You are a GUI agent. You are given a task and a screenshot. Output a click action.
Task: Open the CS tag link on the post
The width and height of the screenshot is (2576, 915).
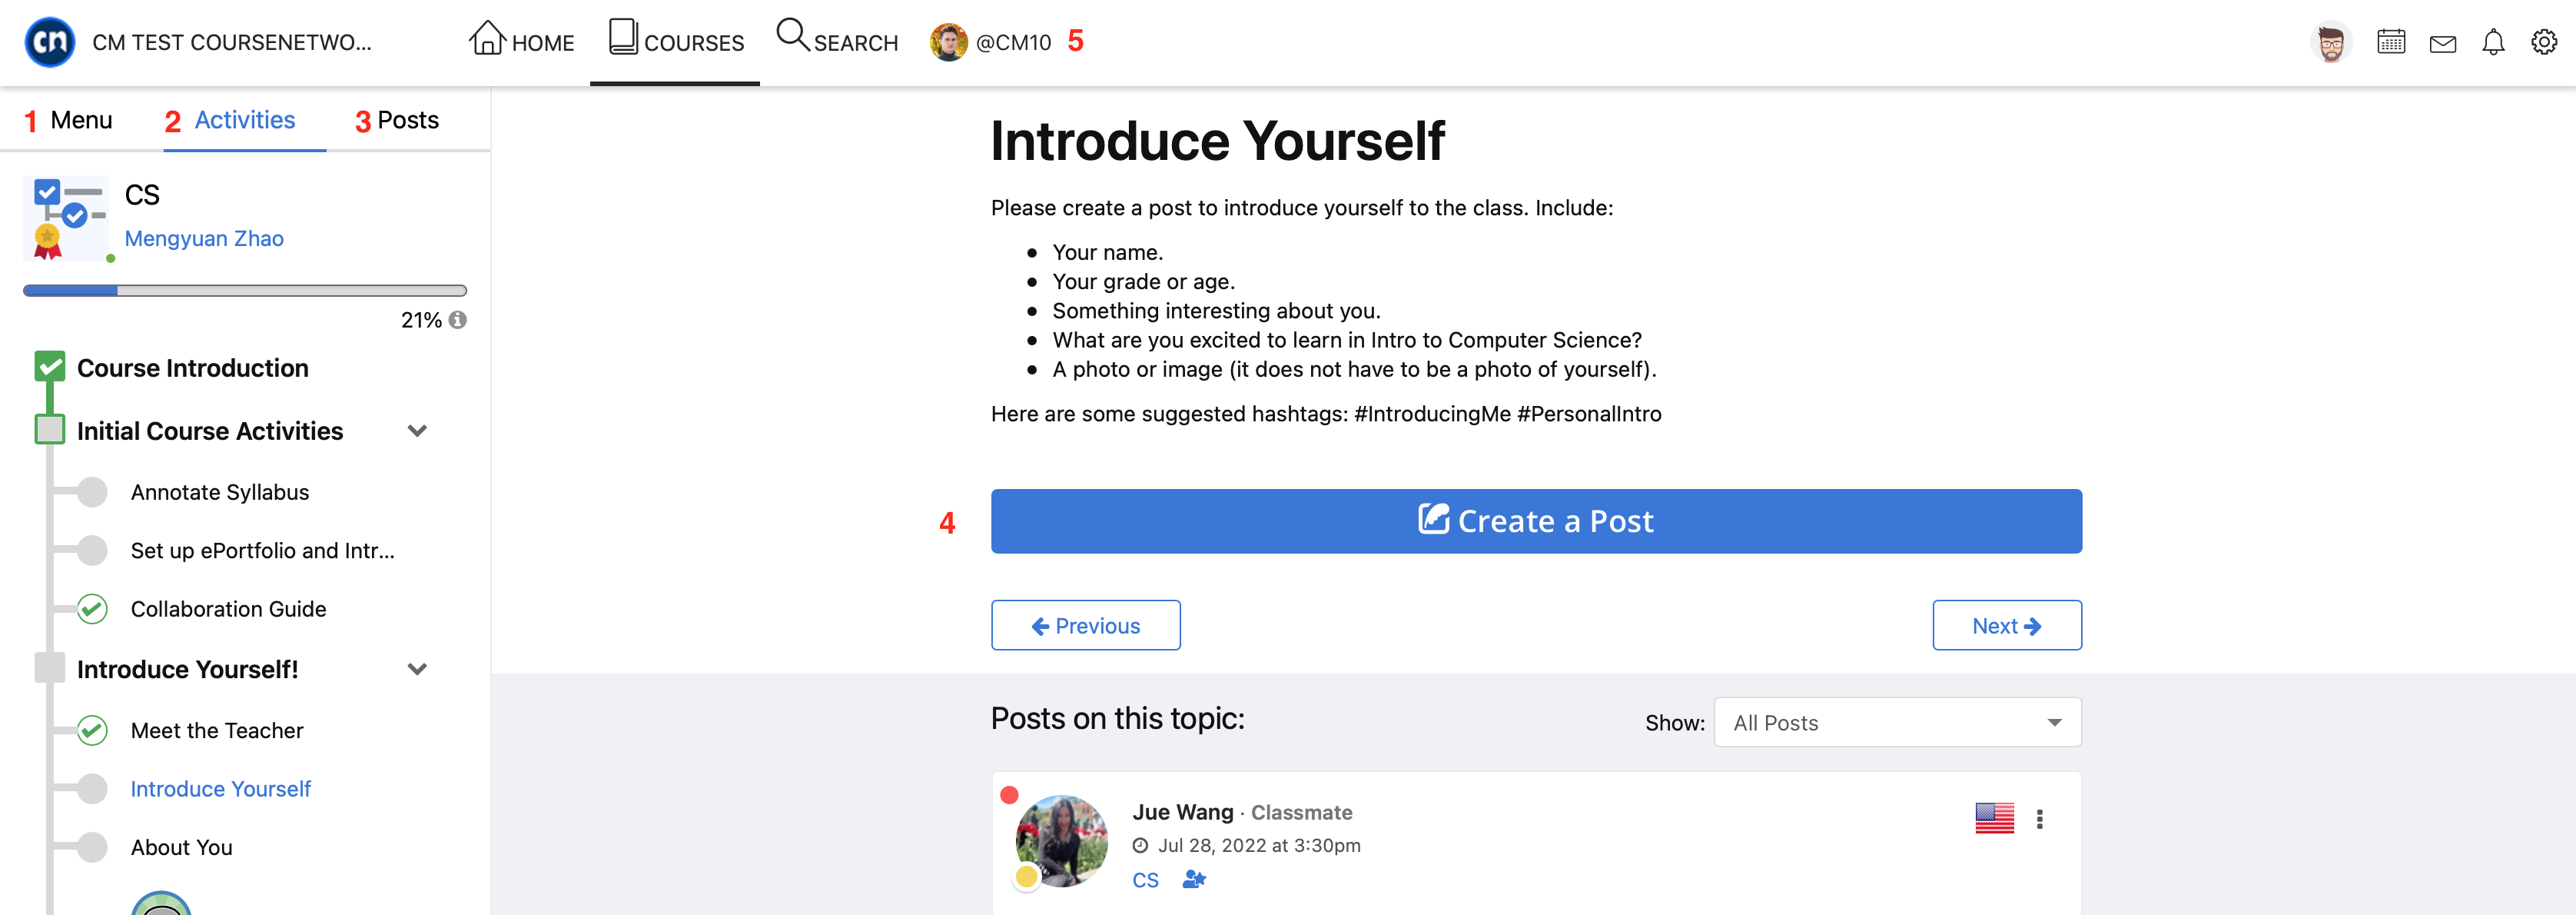pyautogui.click(x=1145, y=880)
